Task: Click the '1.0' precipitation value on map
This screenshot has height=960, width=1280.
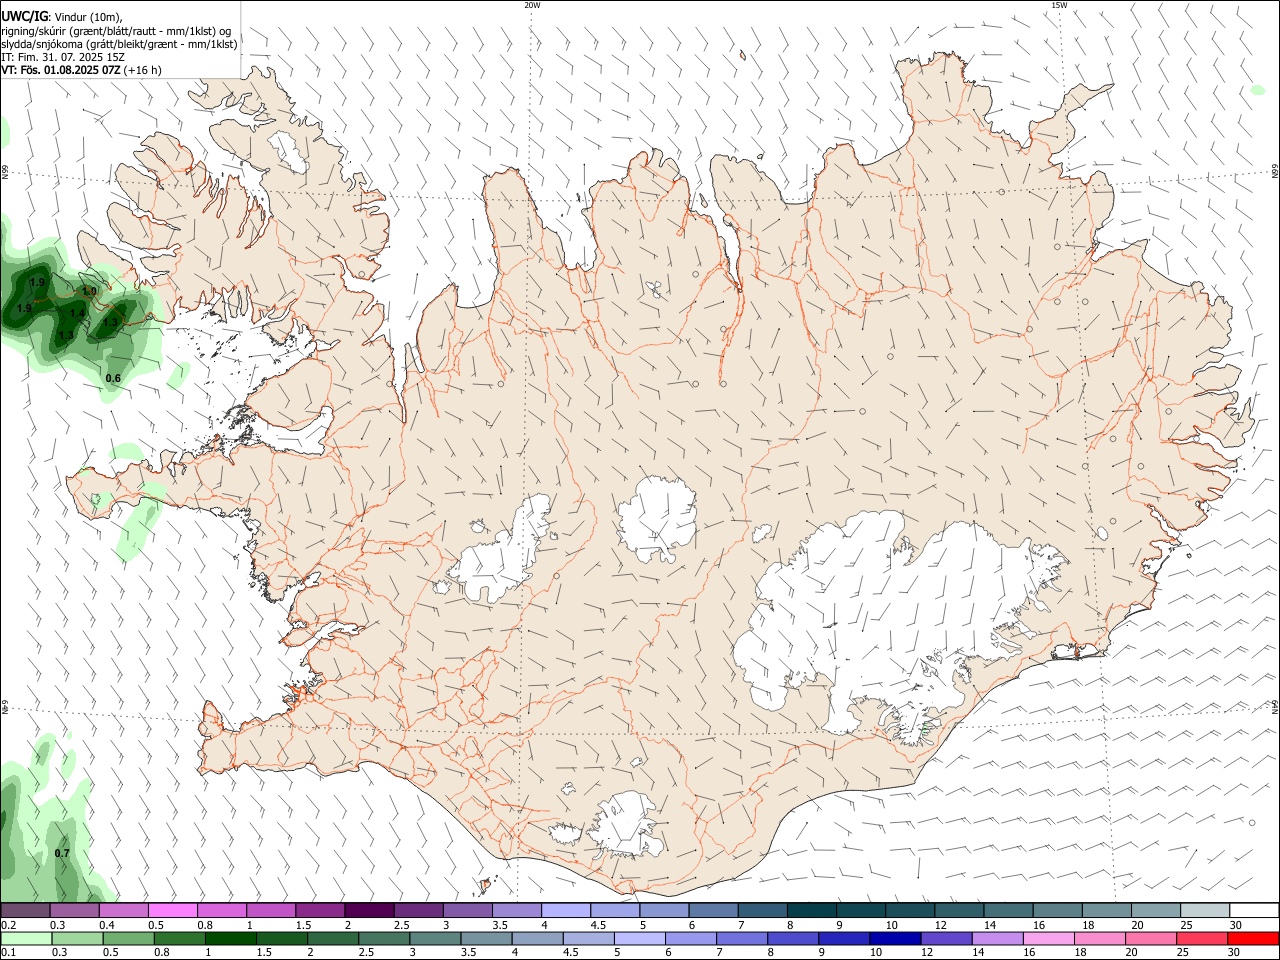Action: pyautogui.click(x=90, y=291)
